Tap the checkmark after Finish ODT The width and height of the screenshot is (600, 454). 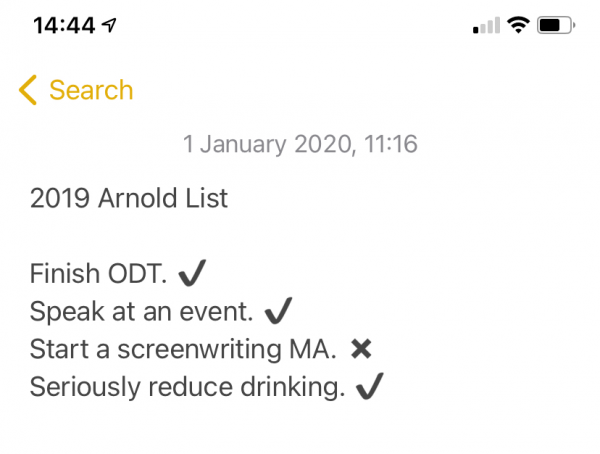point(192,273)
